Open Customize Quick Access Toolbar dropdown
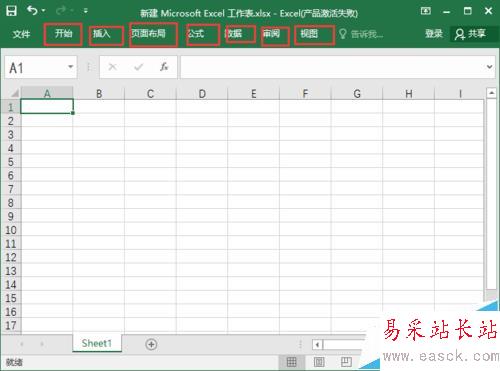Image resolution: width=500 pixels, height=371 pixels. (x=86, y=11)
